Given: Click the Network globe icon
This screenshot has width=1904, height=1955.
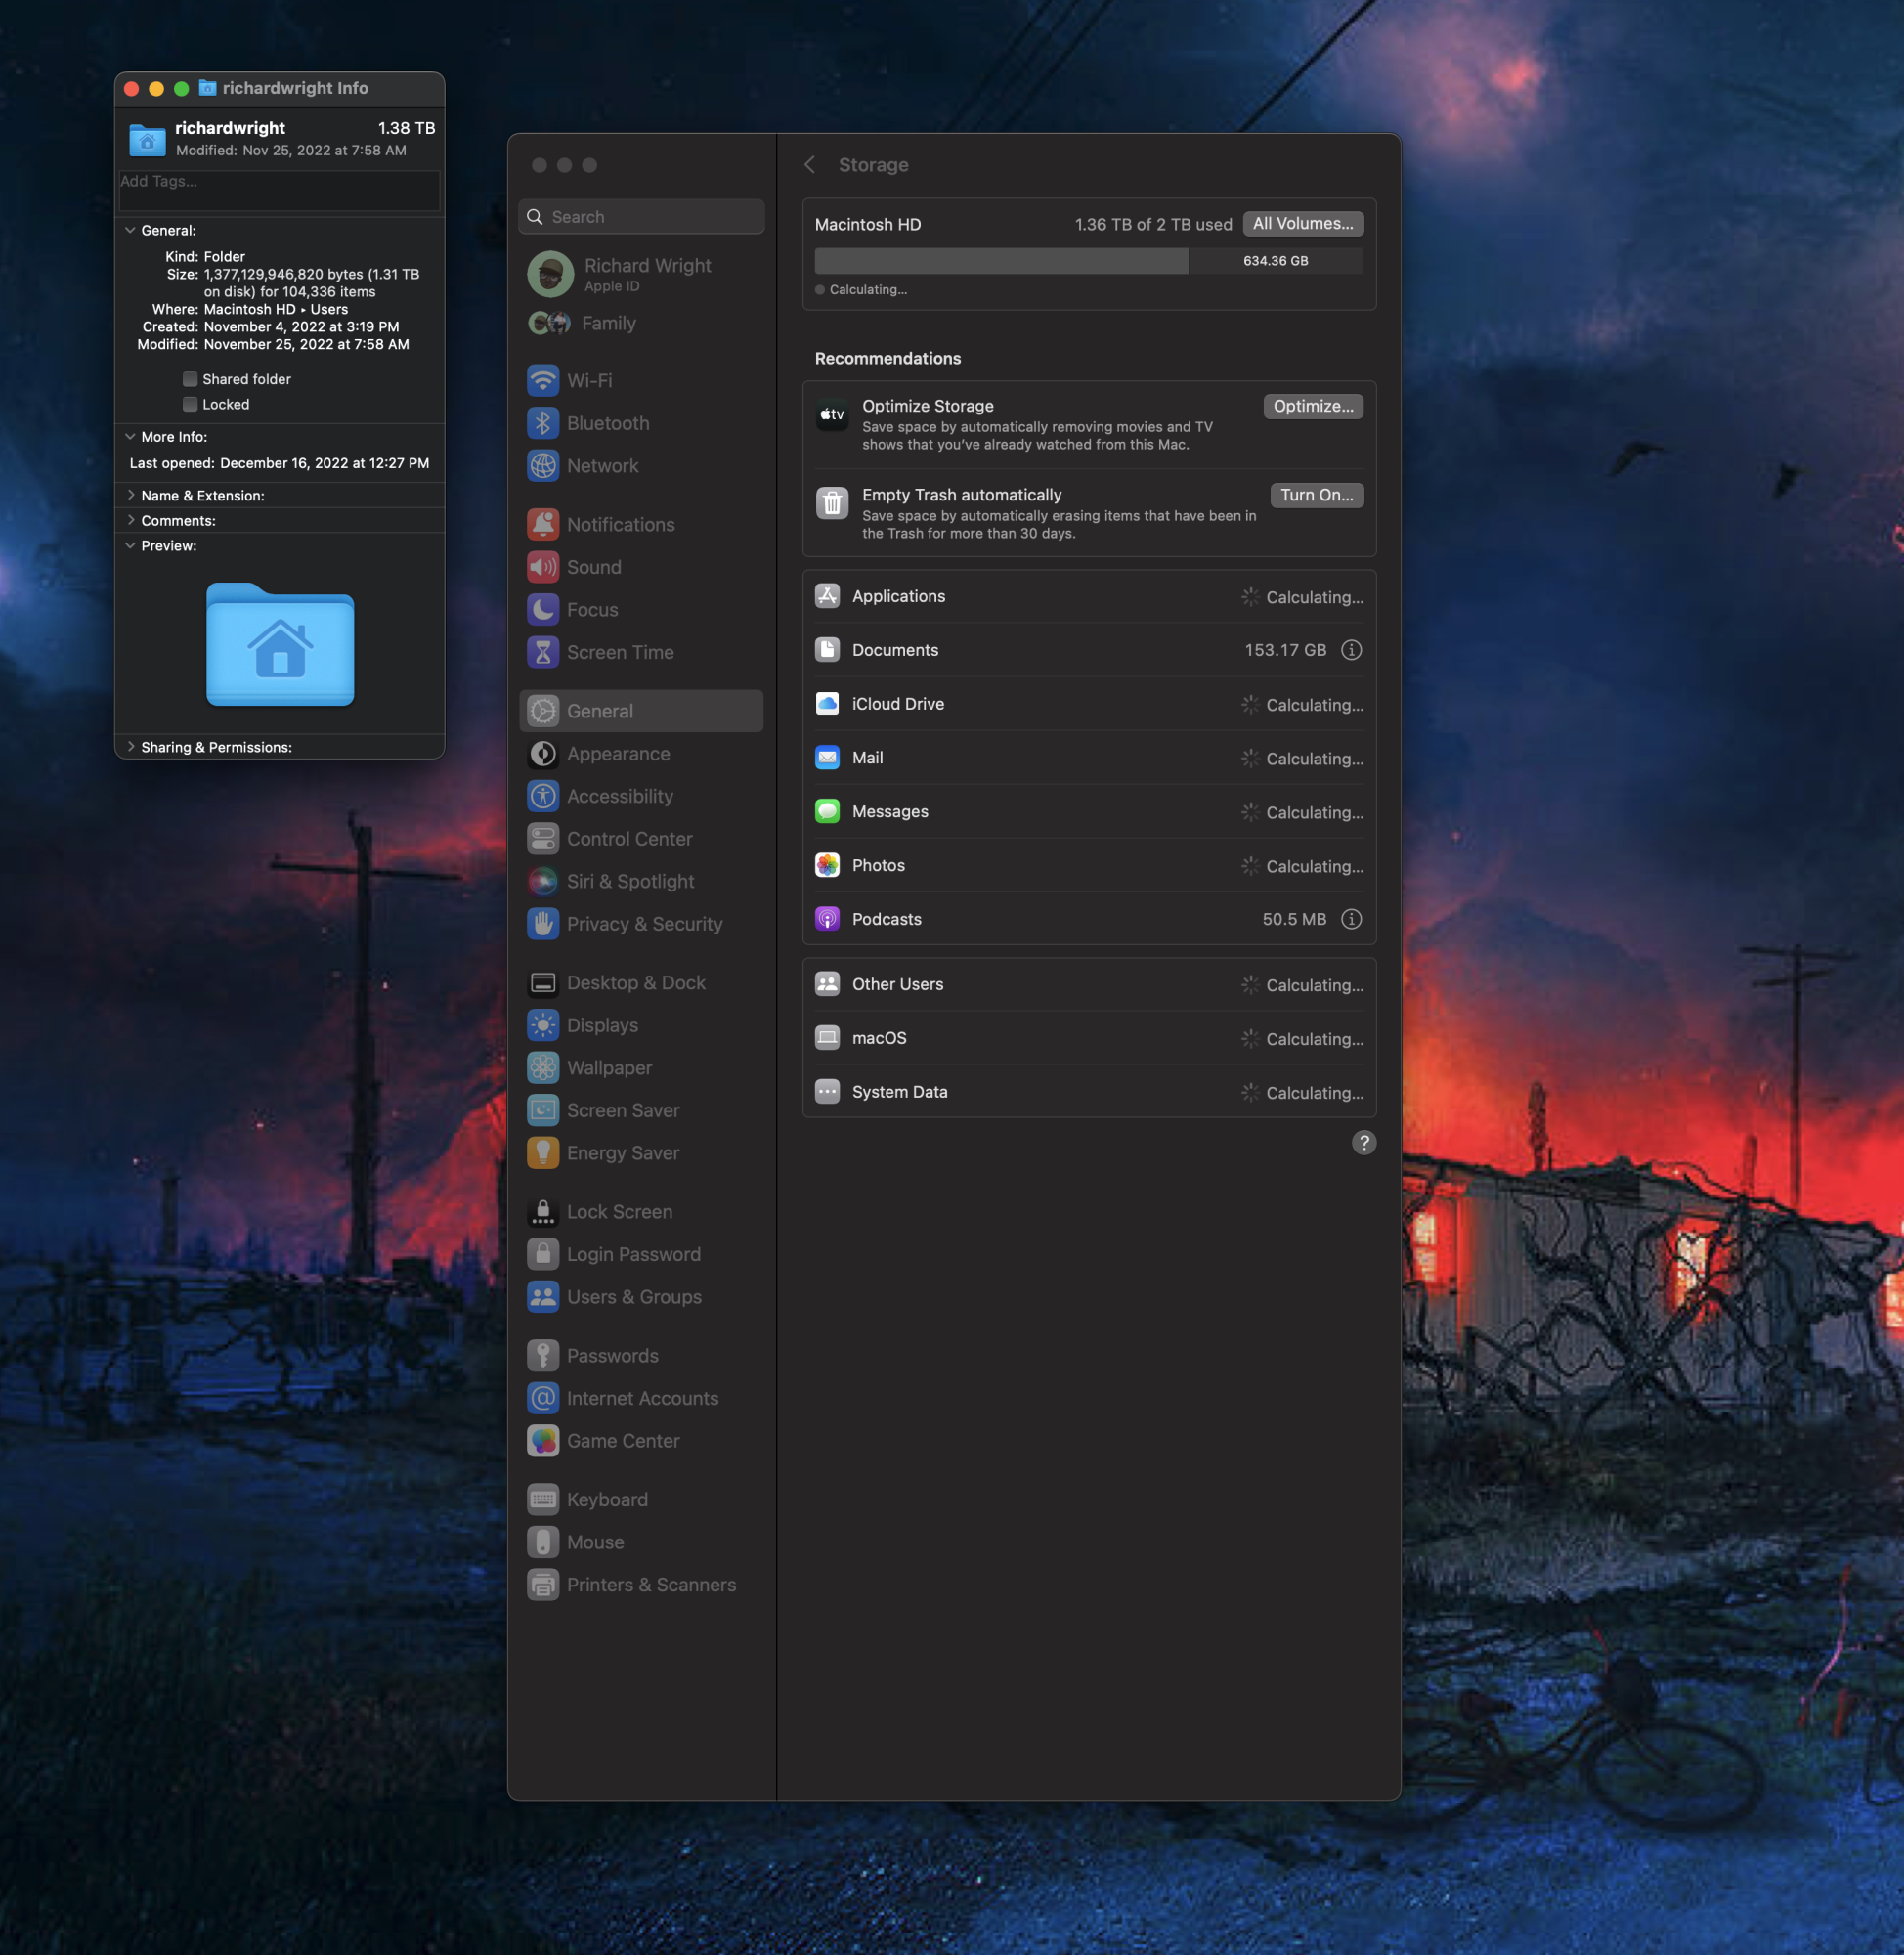Looking at the screenshot, I should click(543, 465).
